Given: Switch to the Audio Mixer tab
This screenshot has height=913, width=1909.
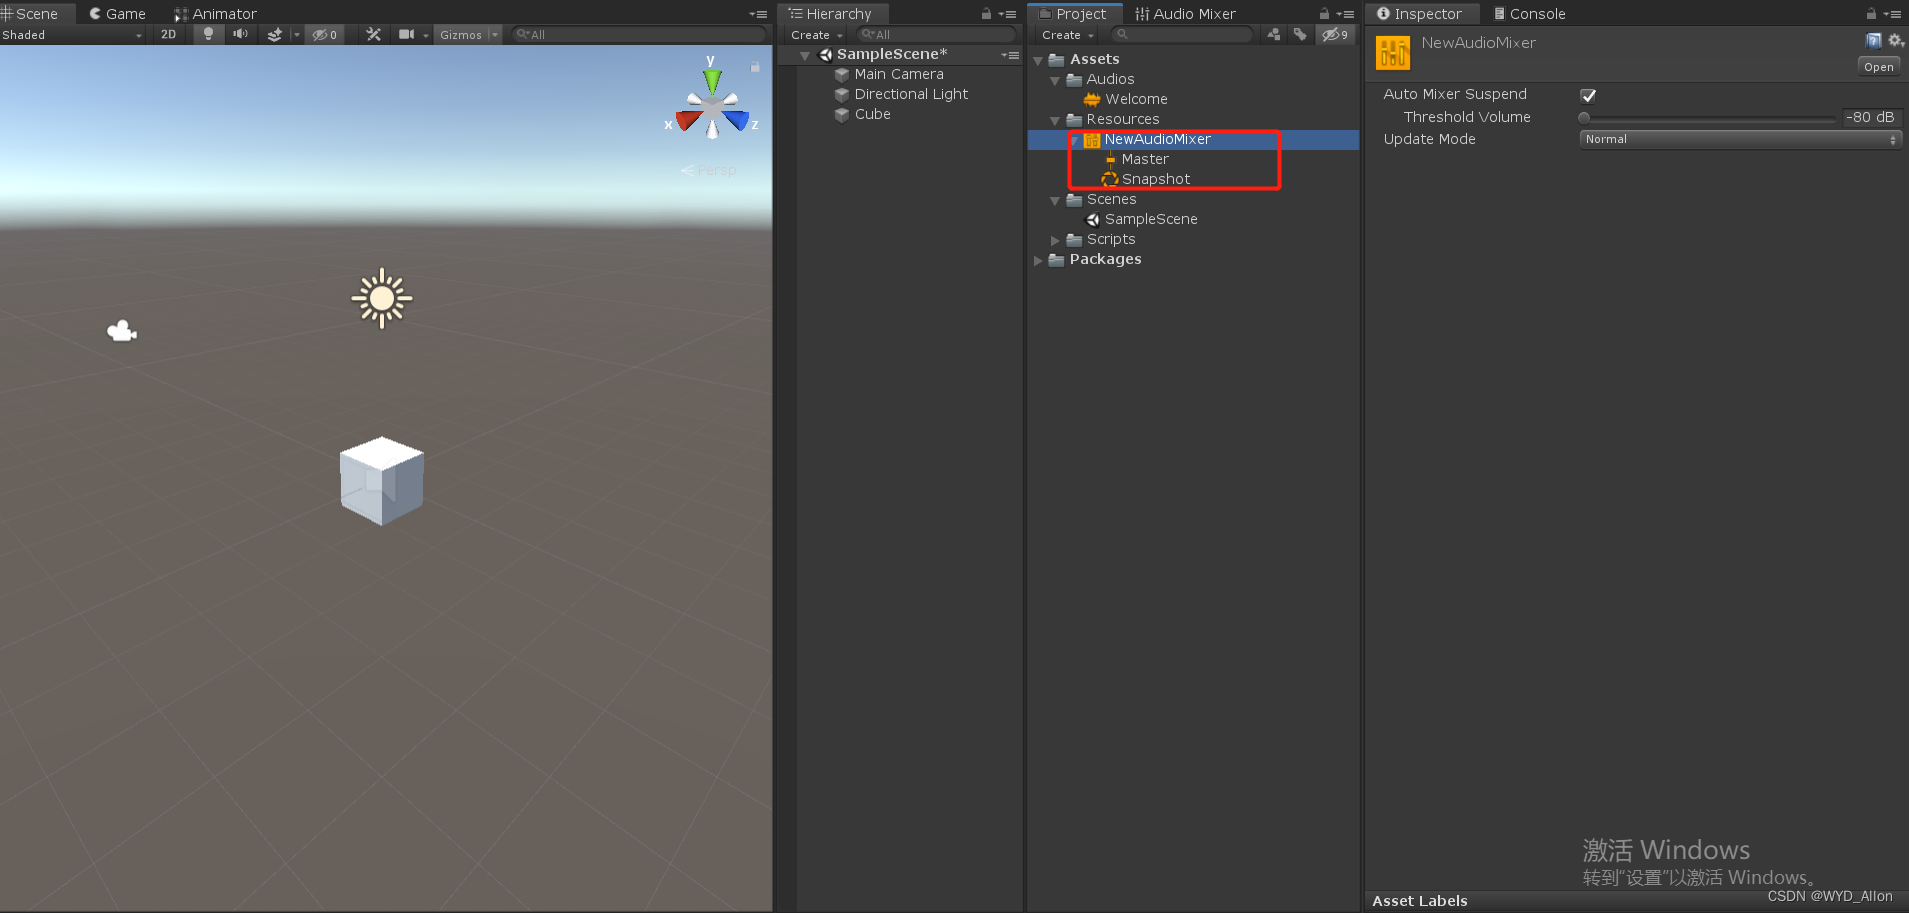Looking at the screenshot, I should (1186, 13).
